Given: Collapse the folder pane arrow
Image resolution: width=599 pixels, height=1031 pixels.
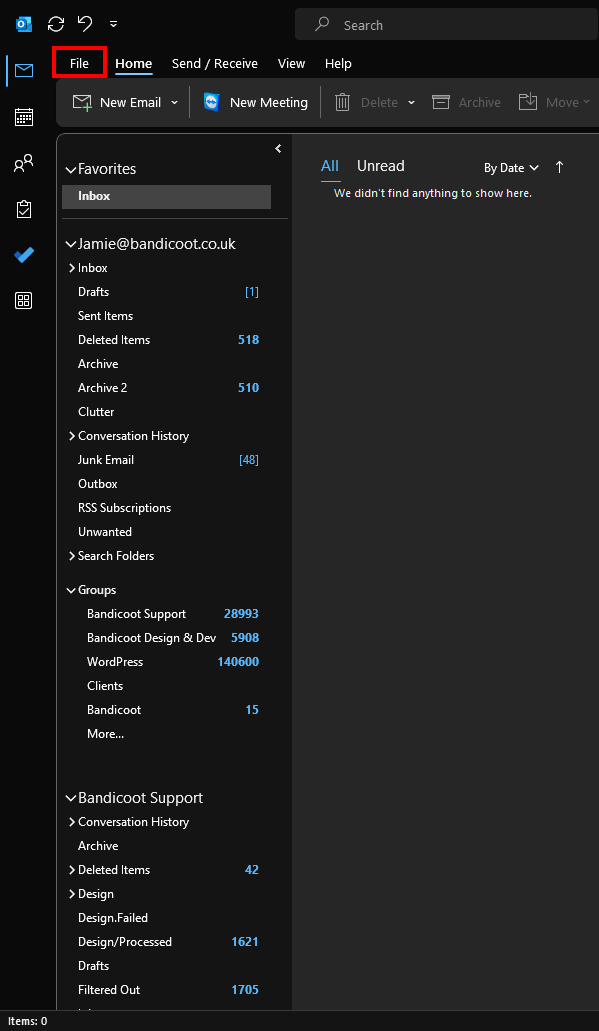Looking at the screenshot, I should (278, 149).
